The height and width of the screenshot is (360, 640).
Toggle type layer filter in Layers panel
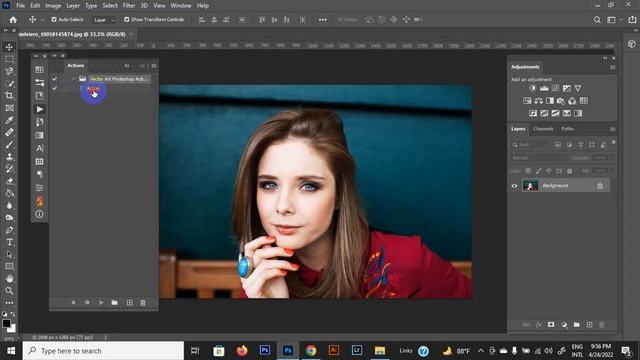580,145
